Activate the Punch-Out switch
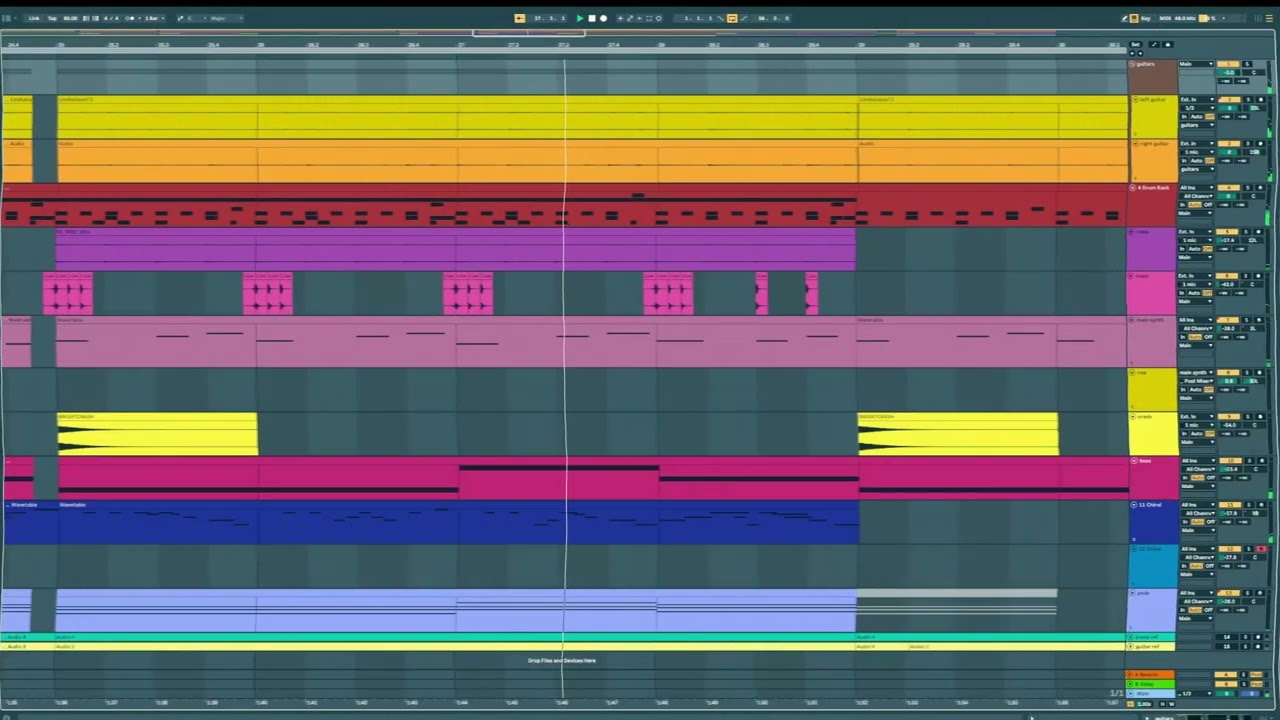1280x720 pixels. point(744,18)
